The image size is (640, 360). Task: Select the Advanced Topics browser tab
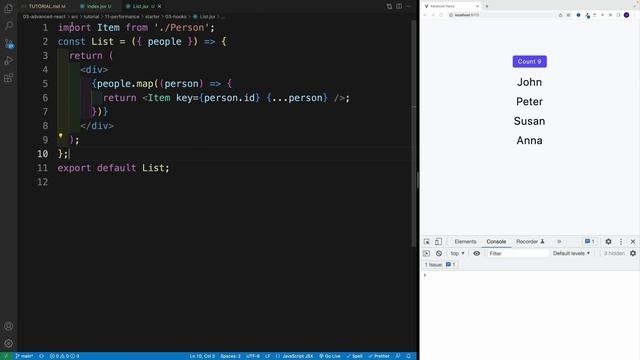(451, 6)
